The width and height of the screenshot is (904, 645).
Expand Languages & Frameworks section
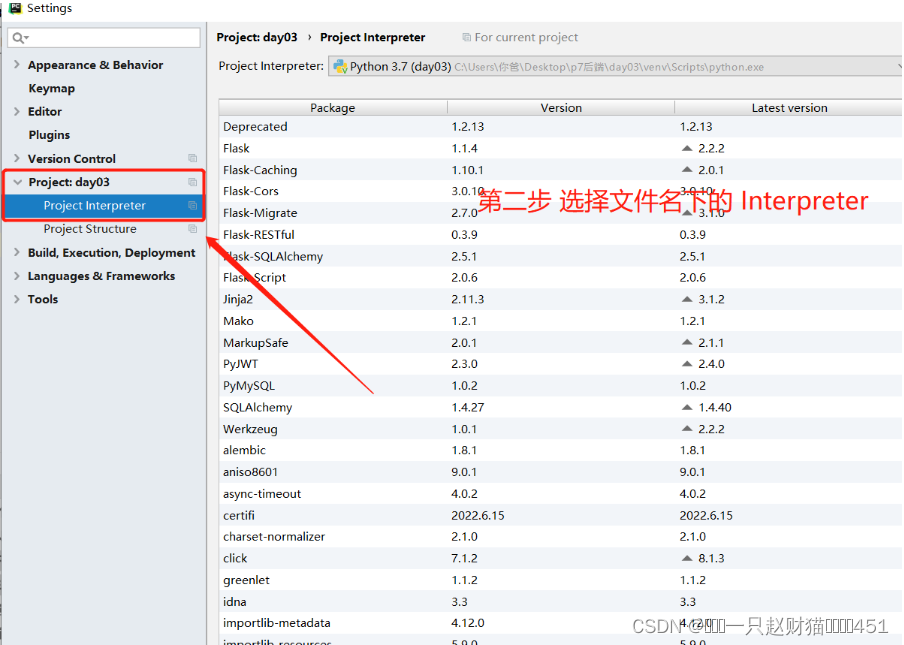(x=17, y=276)
